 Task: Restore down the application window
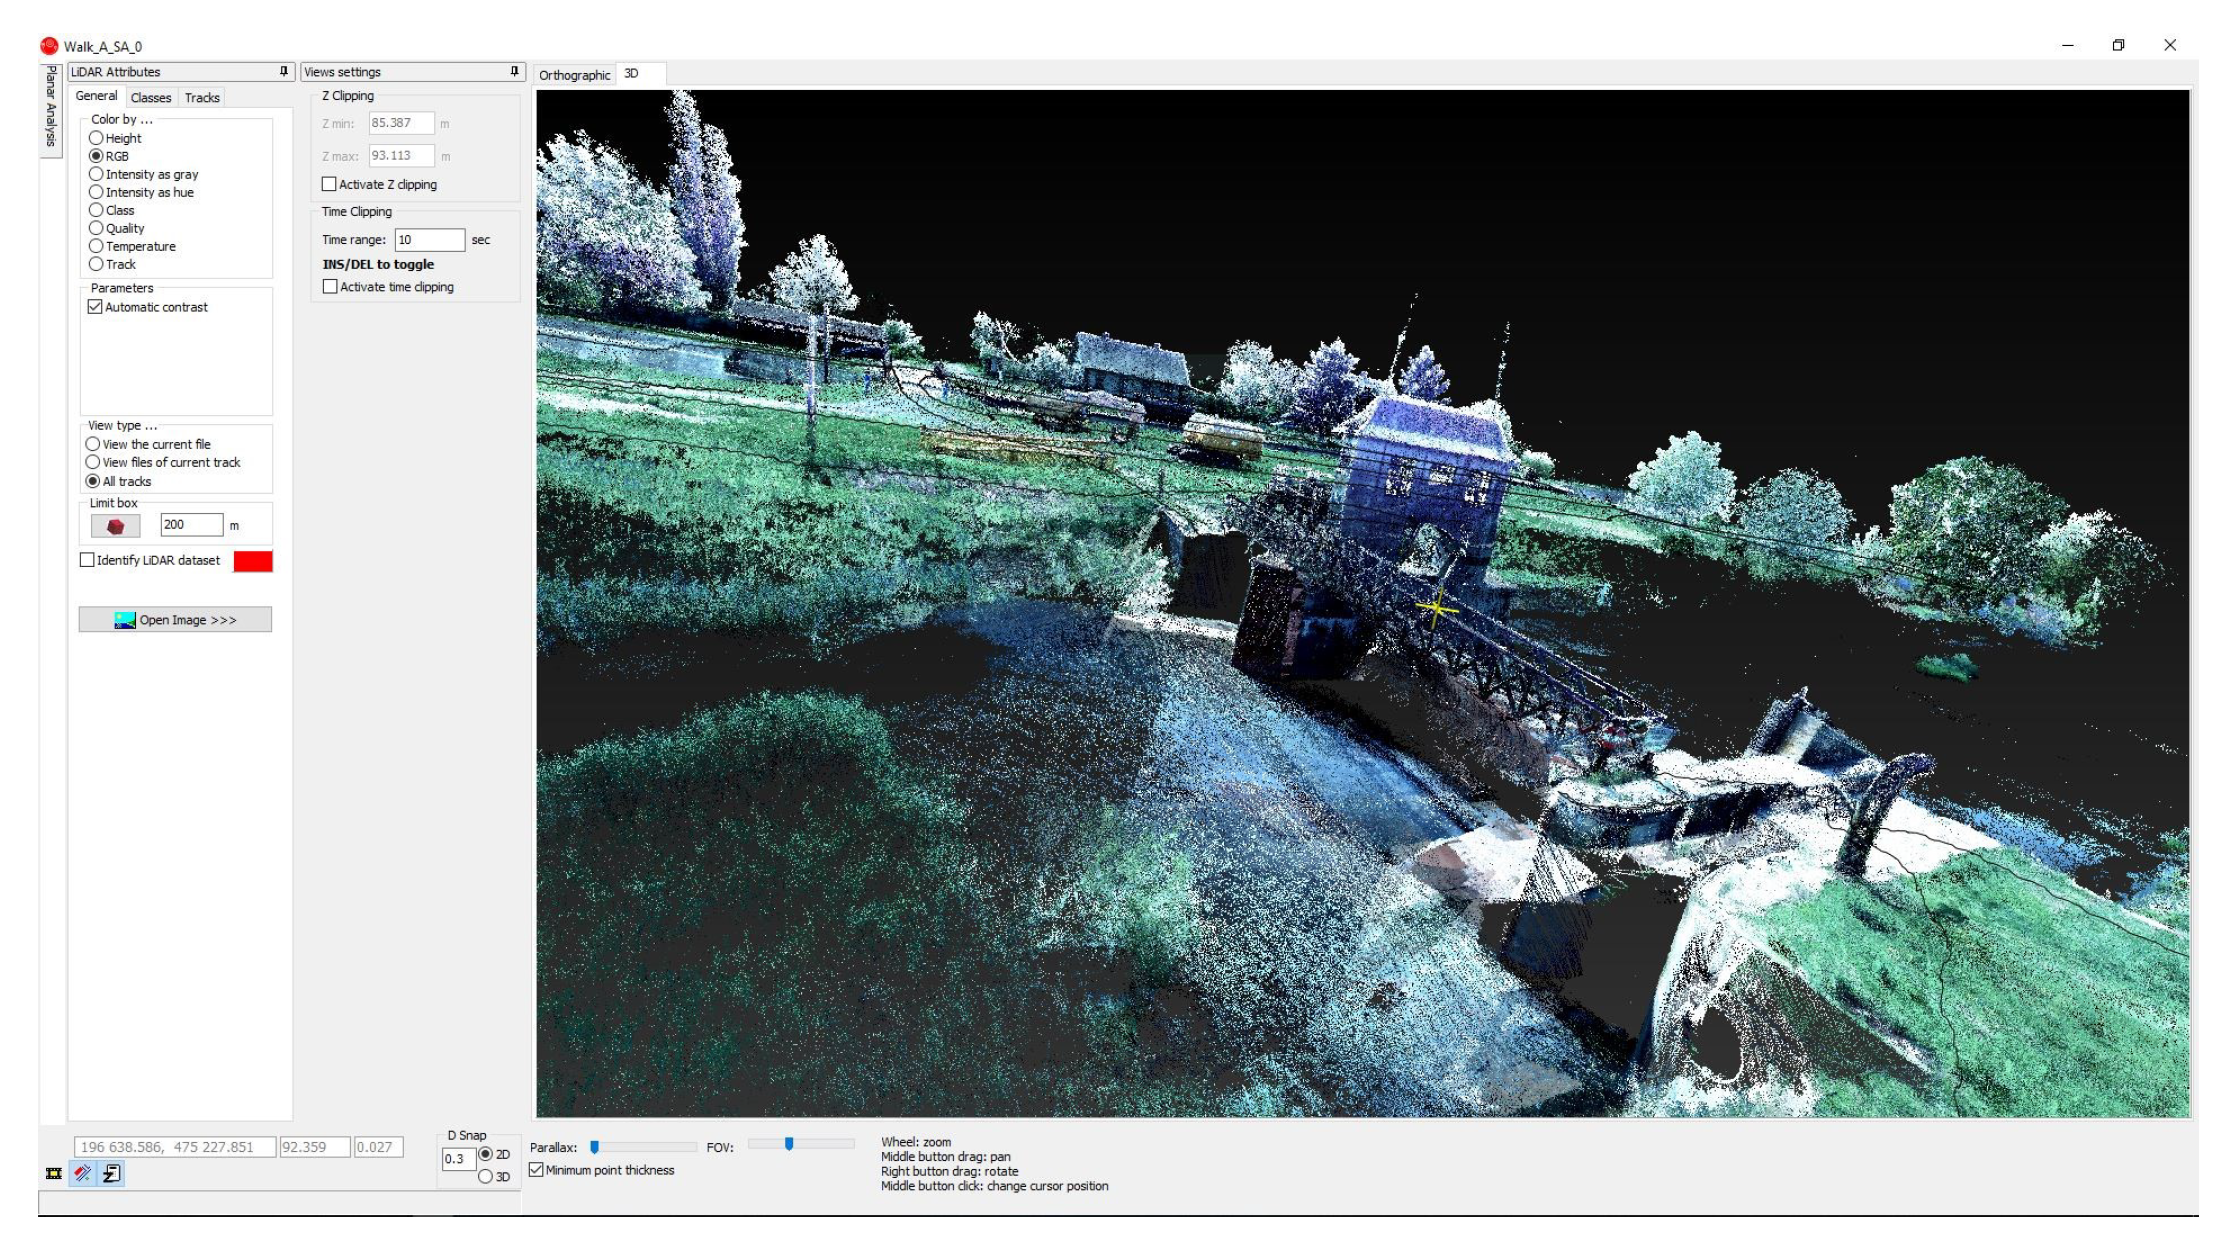tap(2118, 45)
